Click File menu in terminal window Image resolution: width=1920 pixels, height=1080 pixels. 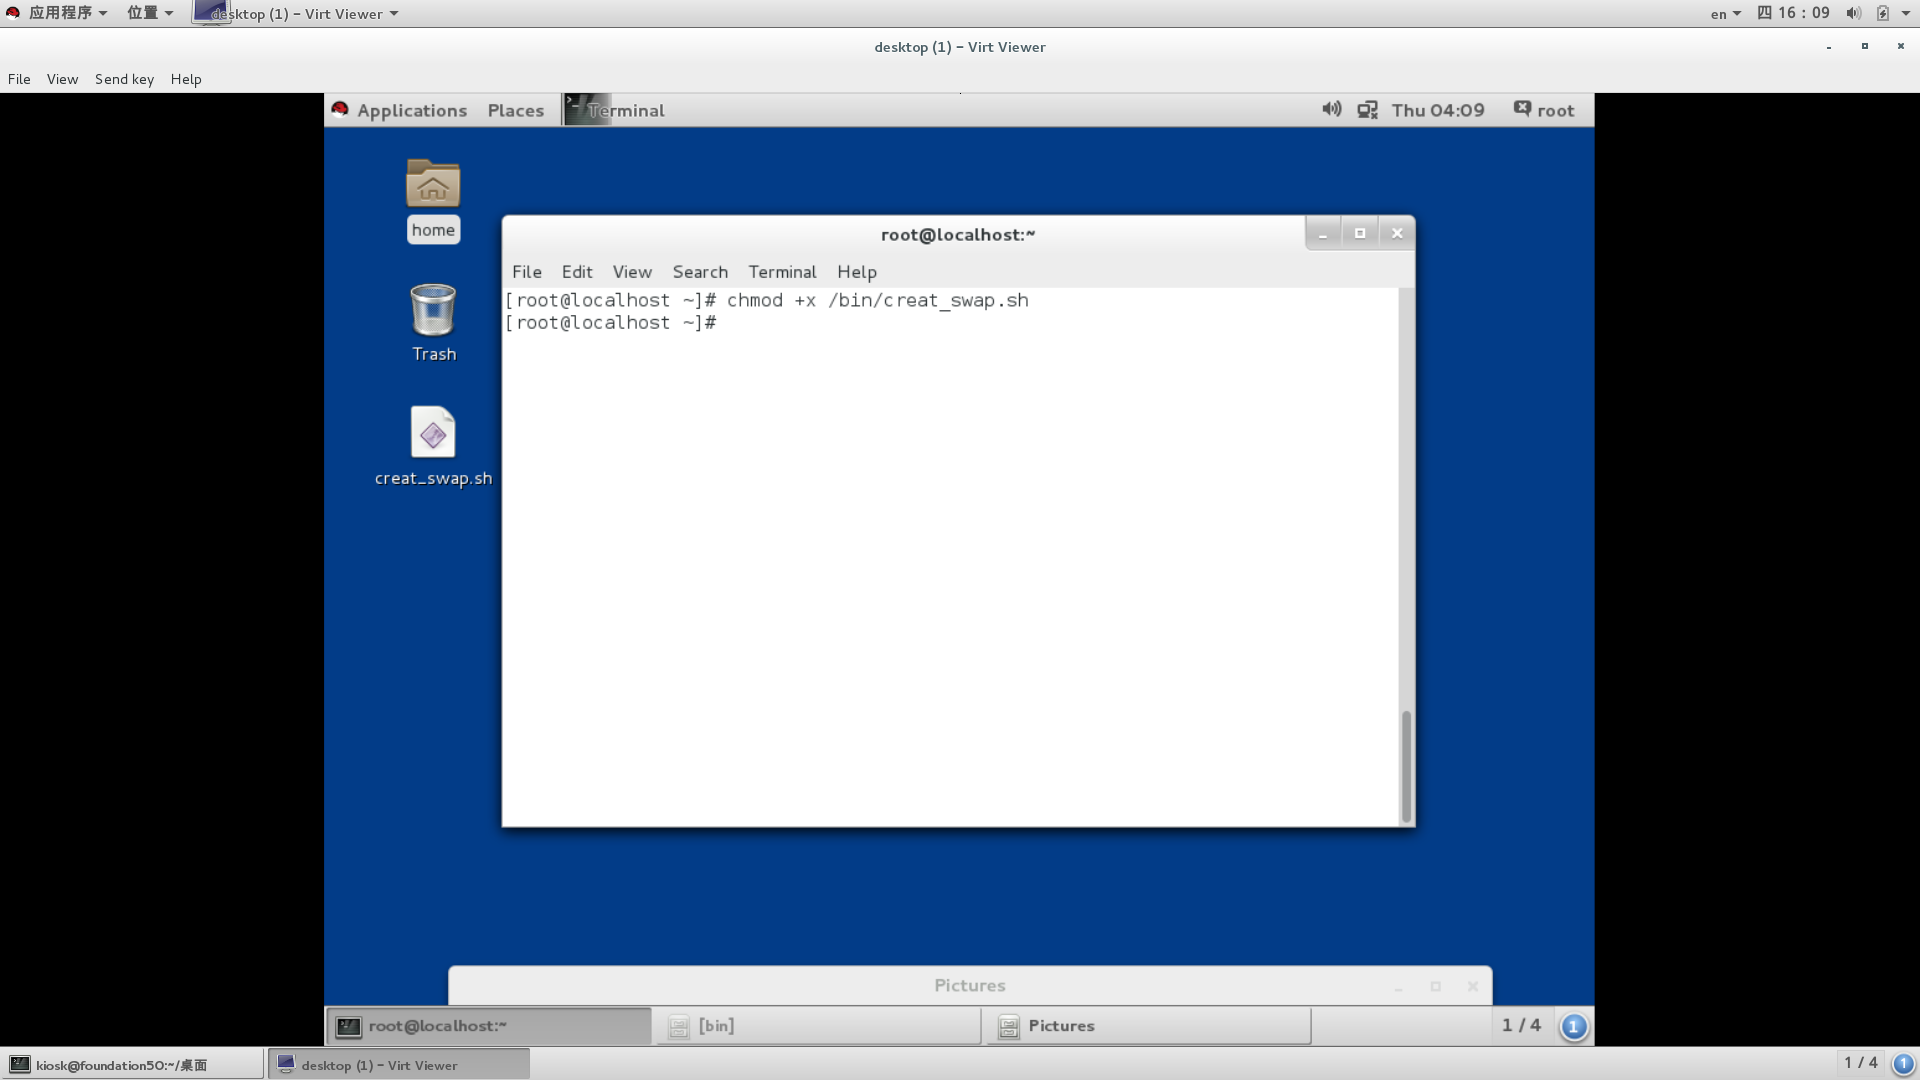(x=525, y=270)
